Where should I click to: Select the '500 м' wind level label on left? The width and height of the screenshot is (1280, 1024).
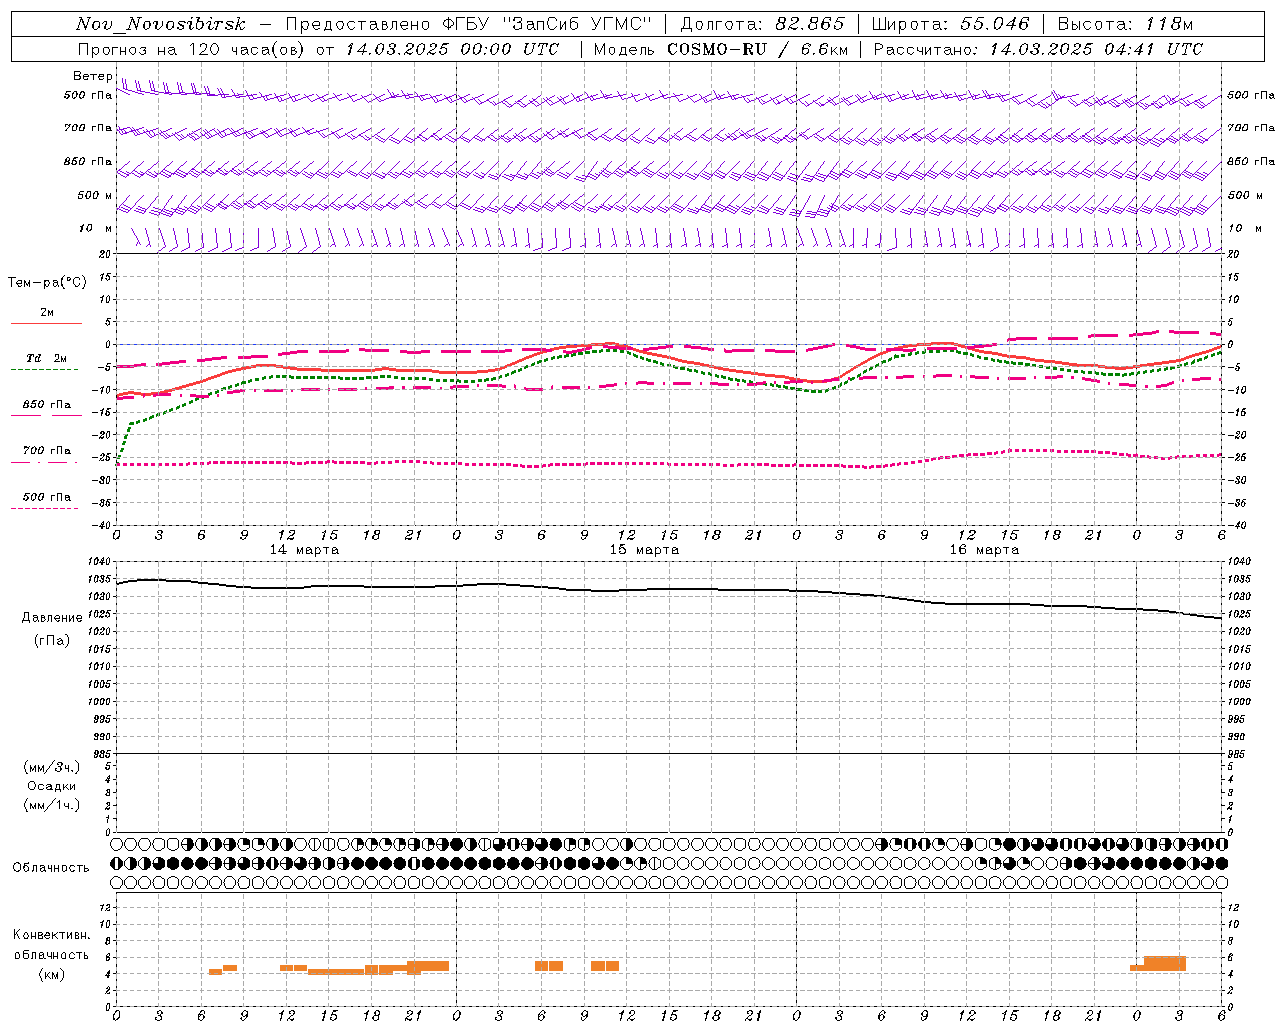(x=95, y=195)
